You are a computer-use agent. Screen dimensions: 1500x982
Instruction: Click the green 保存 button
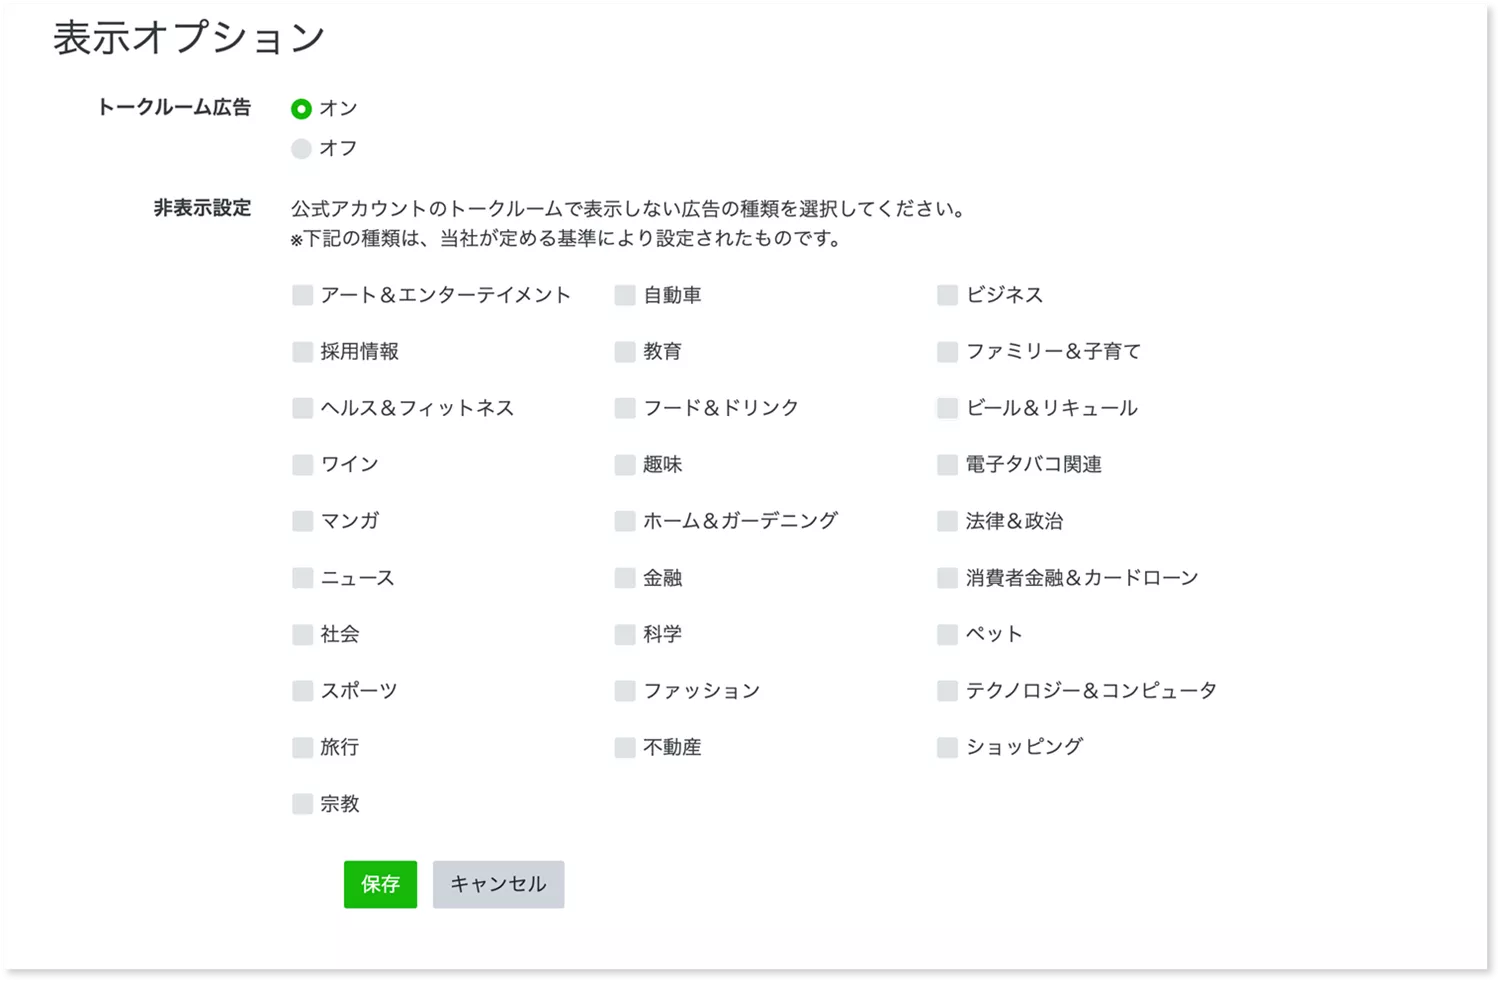(380, 884)
